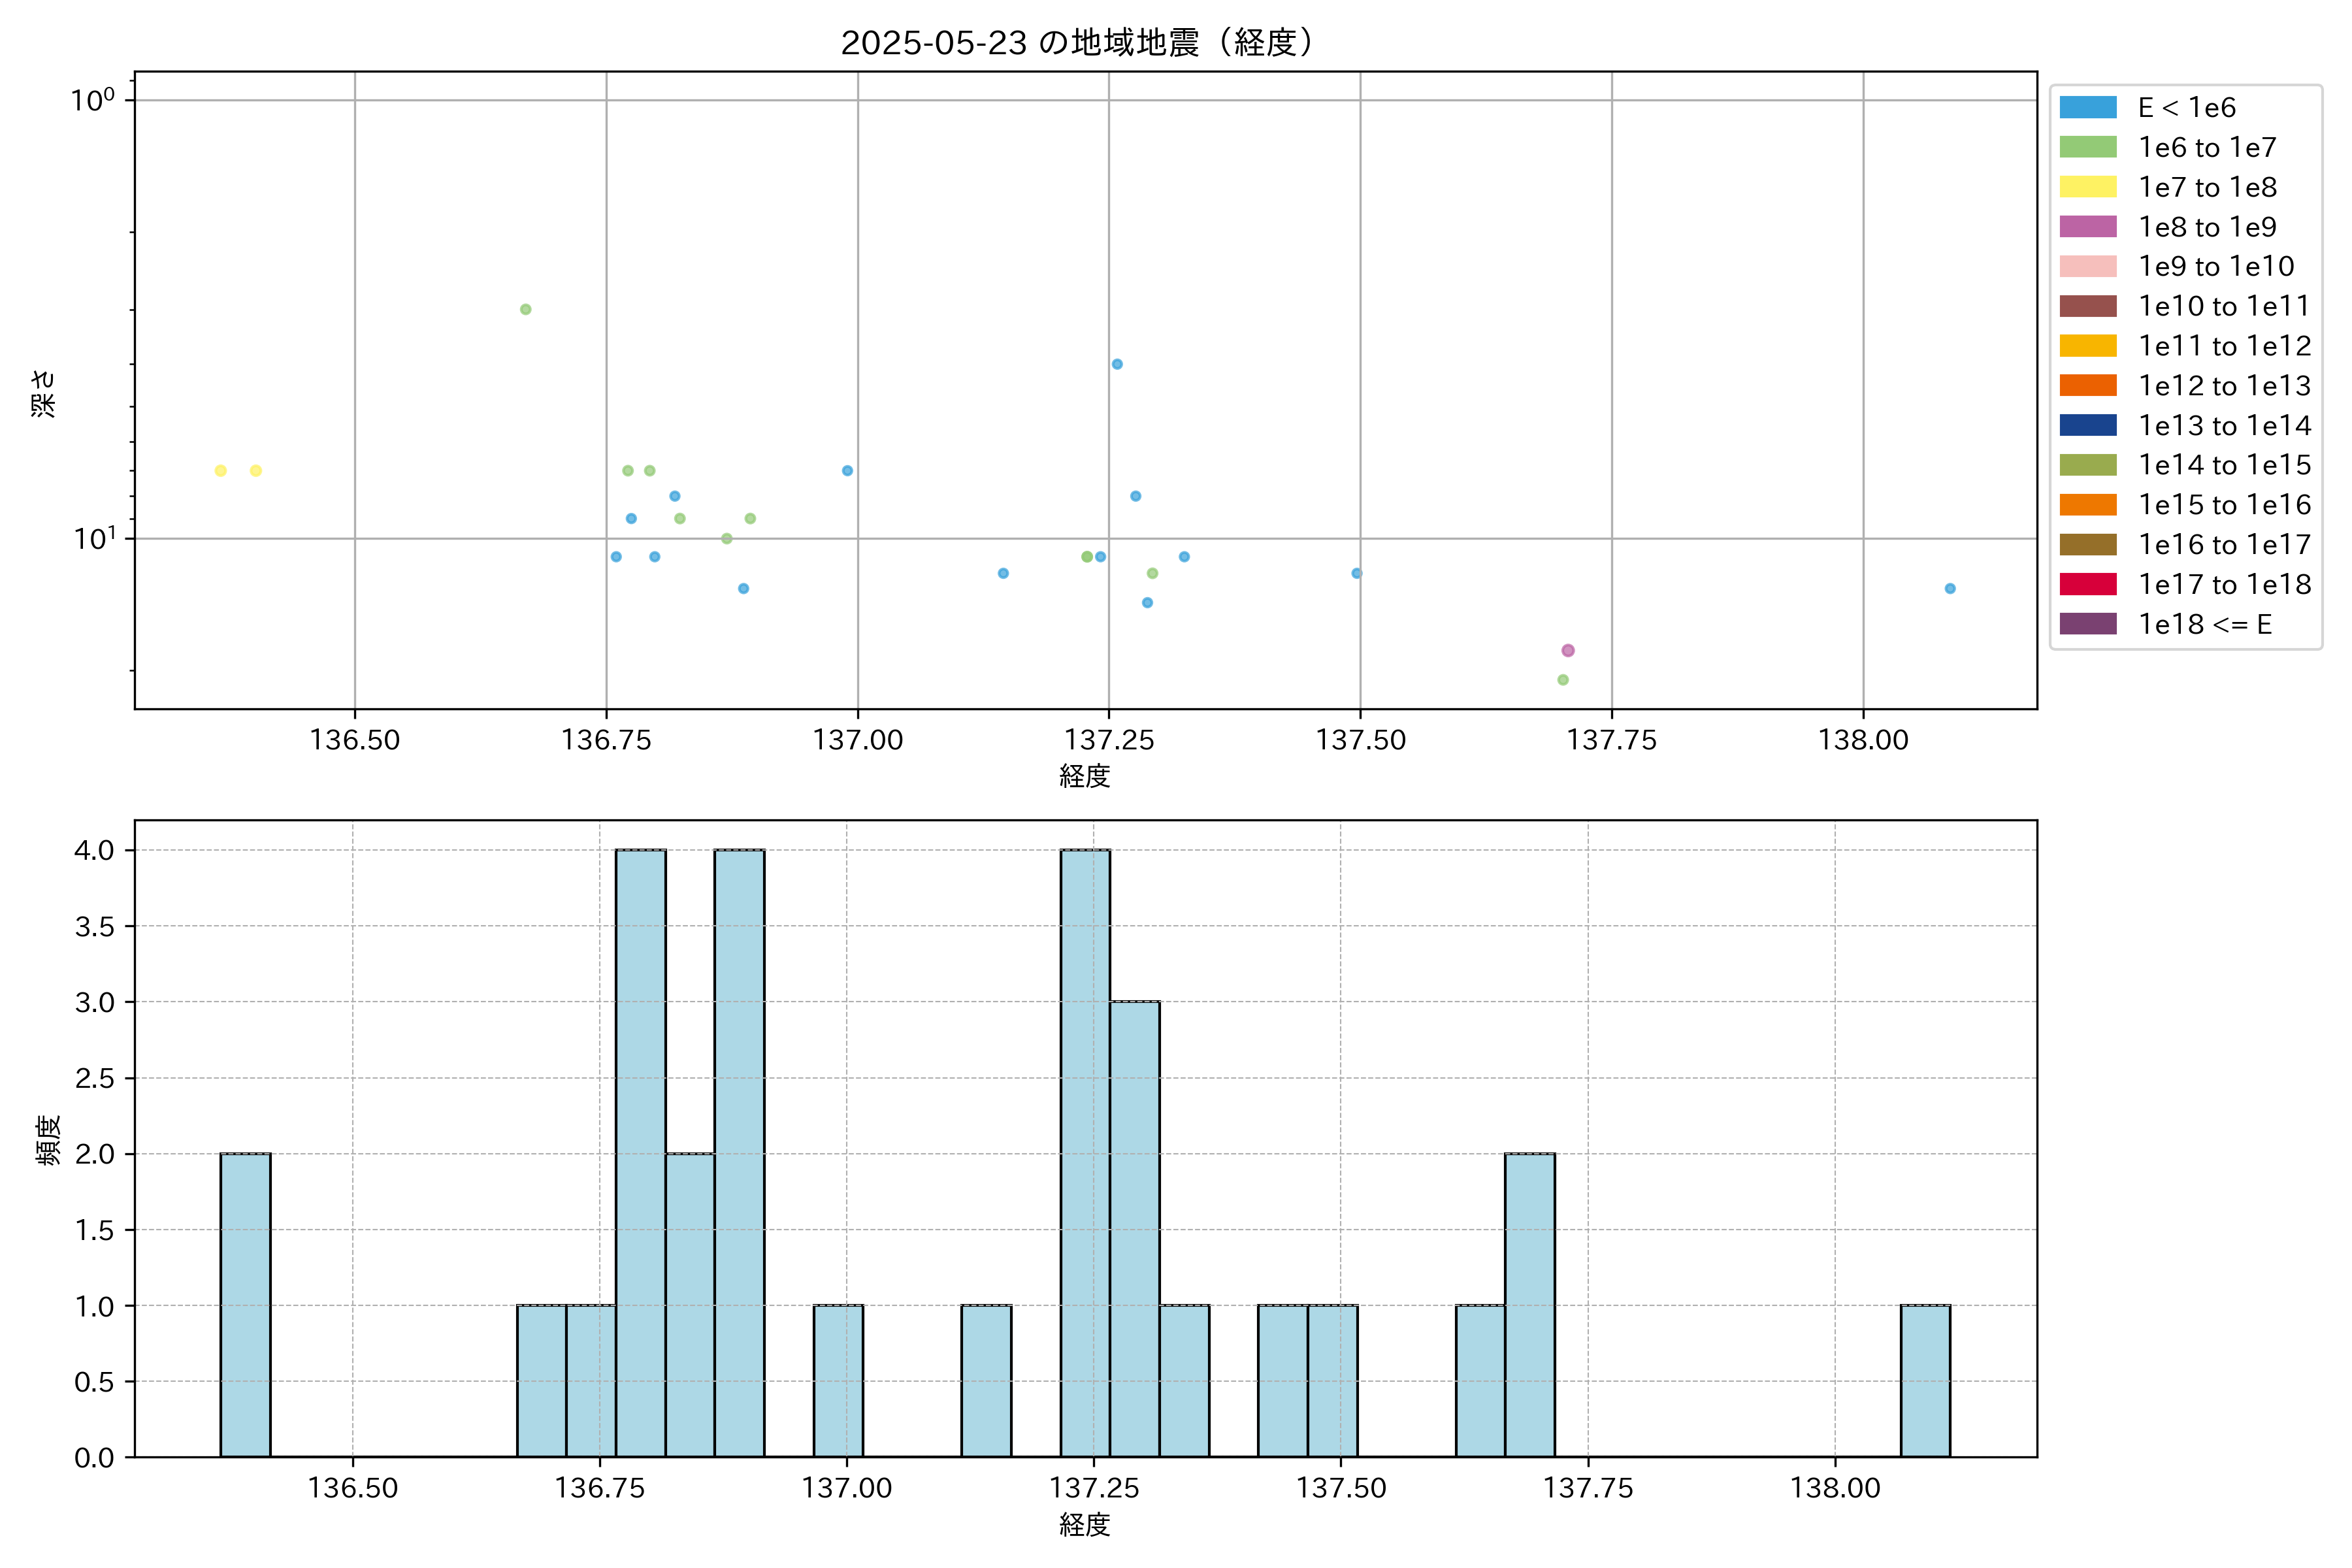Screen dimensions: 2352x1568
Task: Click the pink 1e9 to 1e10 legend swatch
Action: 2088,267
